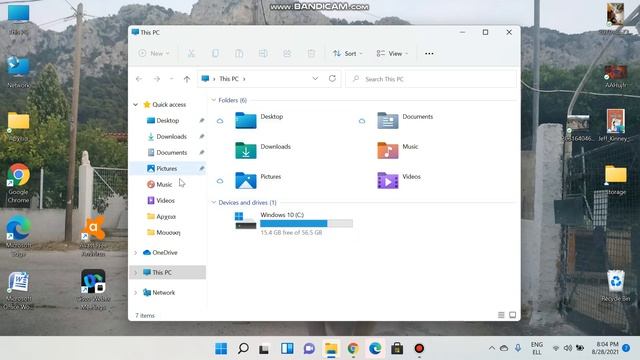Screen dimensions: 640x360
Task: Open the View dropdown
Action: (392, 53)
